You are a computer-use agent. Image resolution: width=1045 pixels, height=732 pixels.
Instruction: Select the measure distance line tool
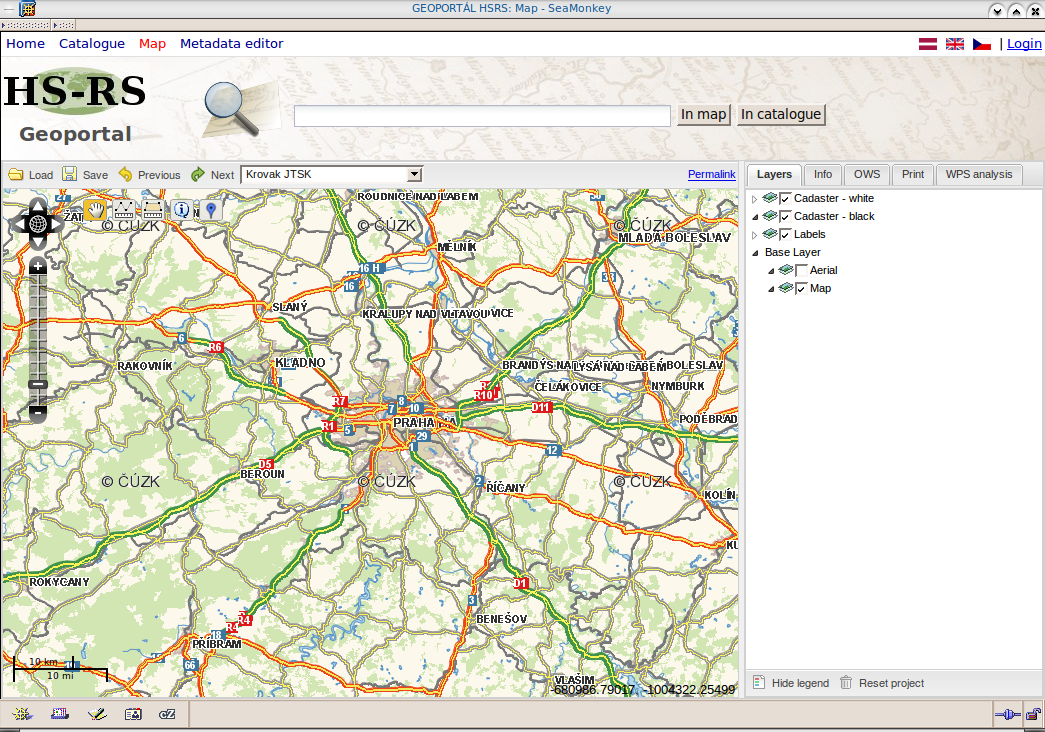[124, 209]
